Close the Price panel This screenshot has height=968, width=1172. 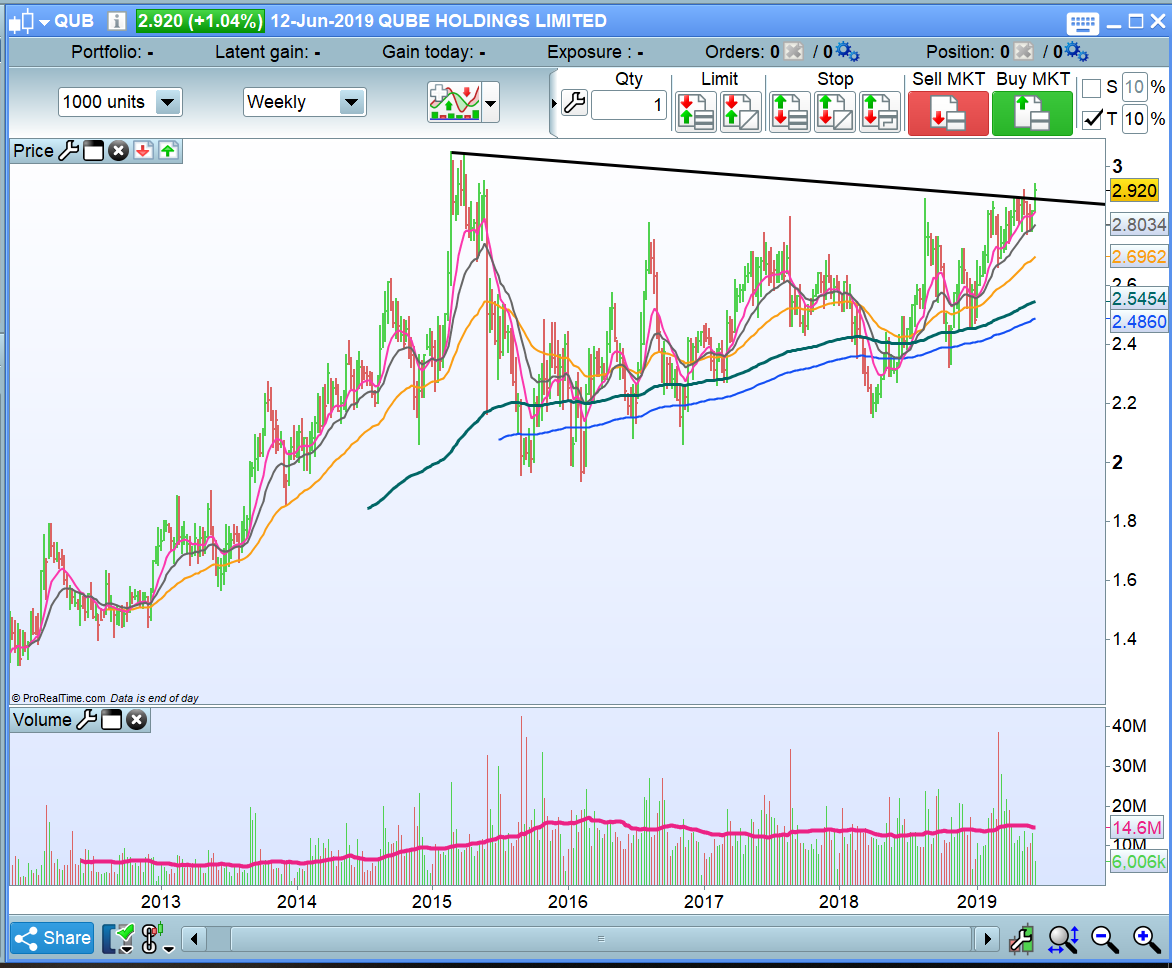(x=118, y=151)
